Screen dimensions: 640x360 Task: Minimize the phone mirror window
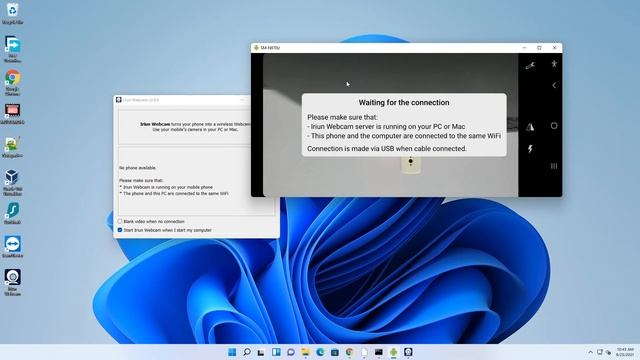point(524,48)
